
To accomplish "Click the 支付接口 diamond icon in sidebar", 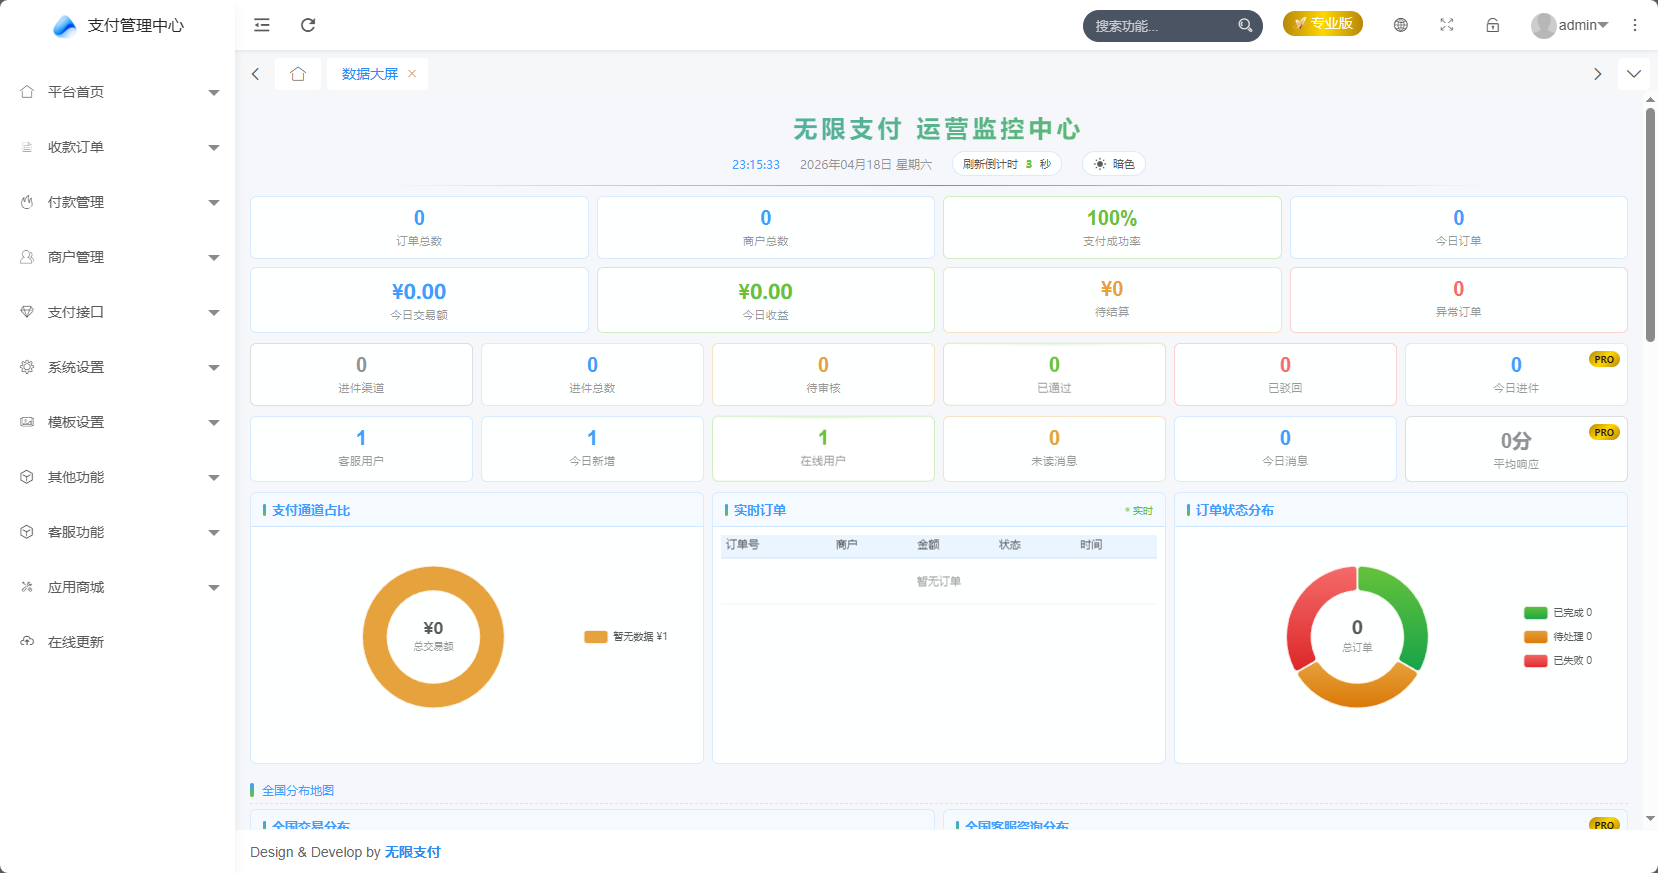I will (27, 312).
